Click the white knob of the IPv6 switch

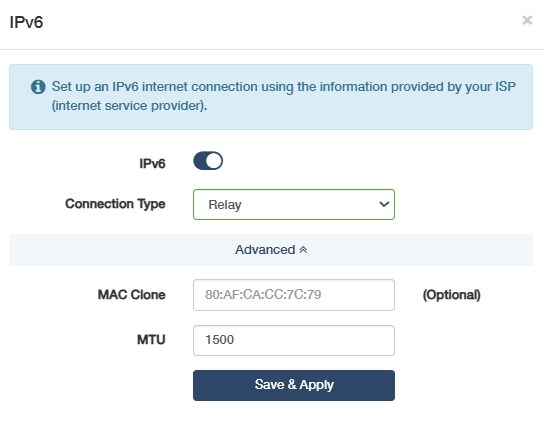pos(214,161)
